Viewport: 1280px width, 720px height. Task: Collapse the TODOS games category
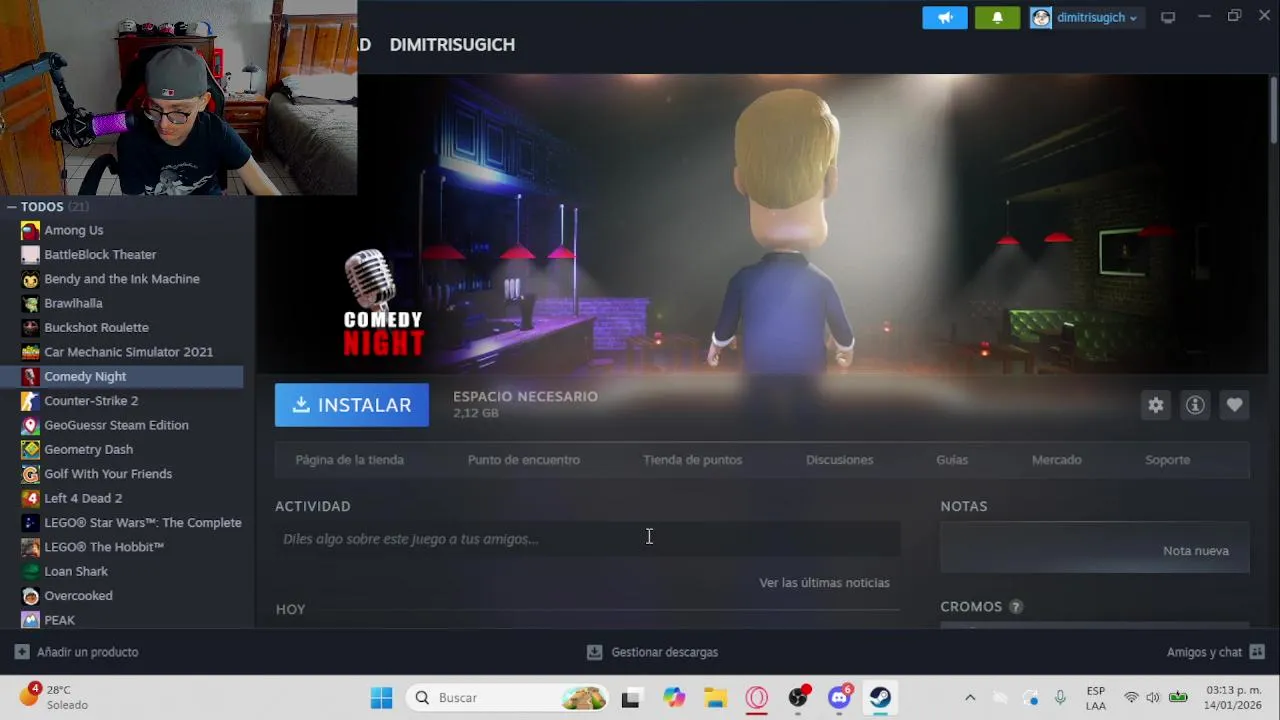pos(12,207)
